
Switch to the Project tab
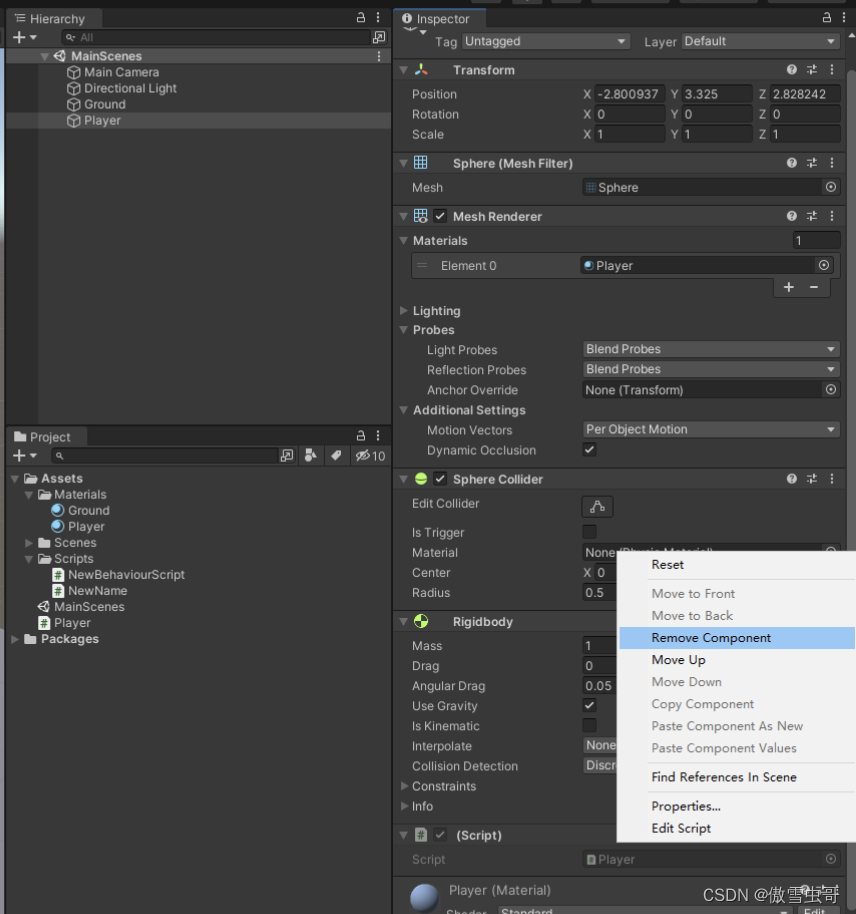coord(47,437)
